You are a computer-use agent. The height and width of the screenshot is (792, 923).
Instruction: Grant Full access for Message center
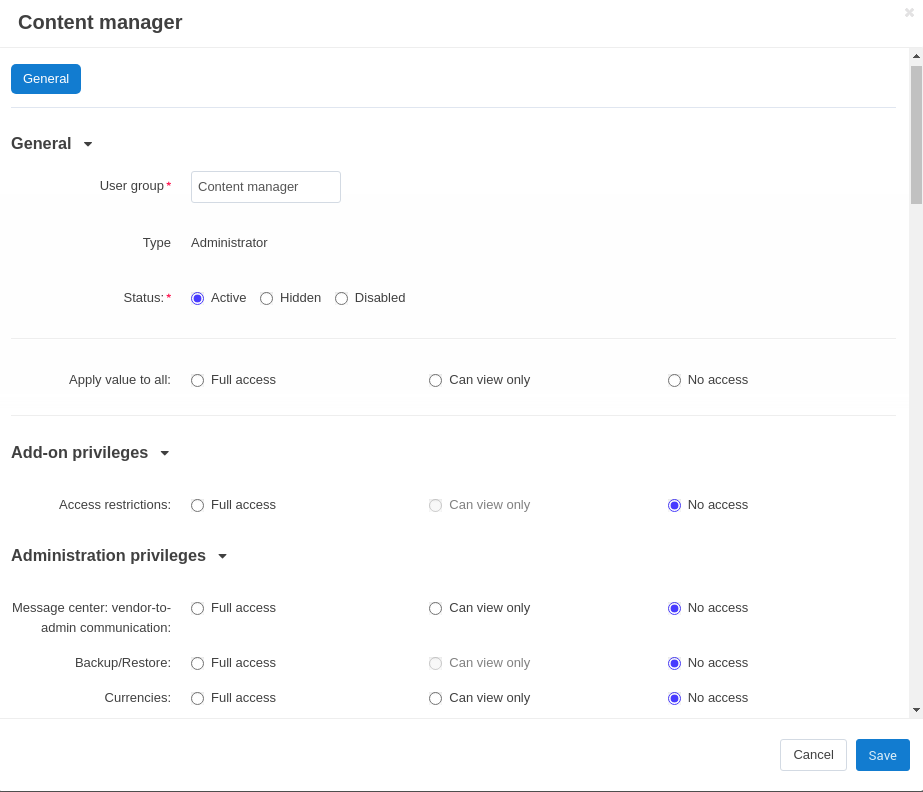pos(198,608)
